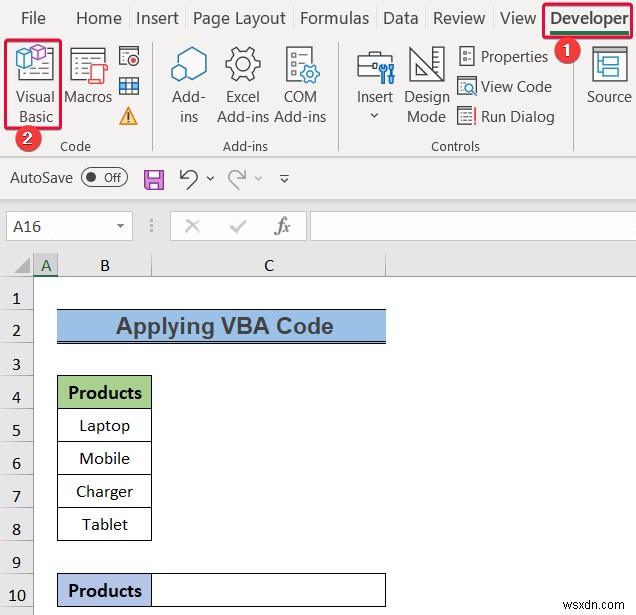Click the blue Products label in row 10
This screenshot has width=636, height=615.
point(105,590)
